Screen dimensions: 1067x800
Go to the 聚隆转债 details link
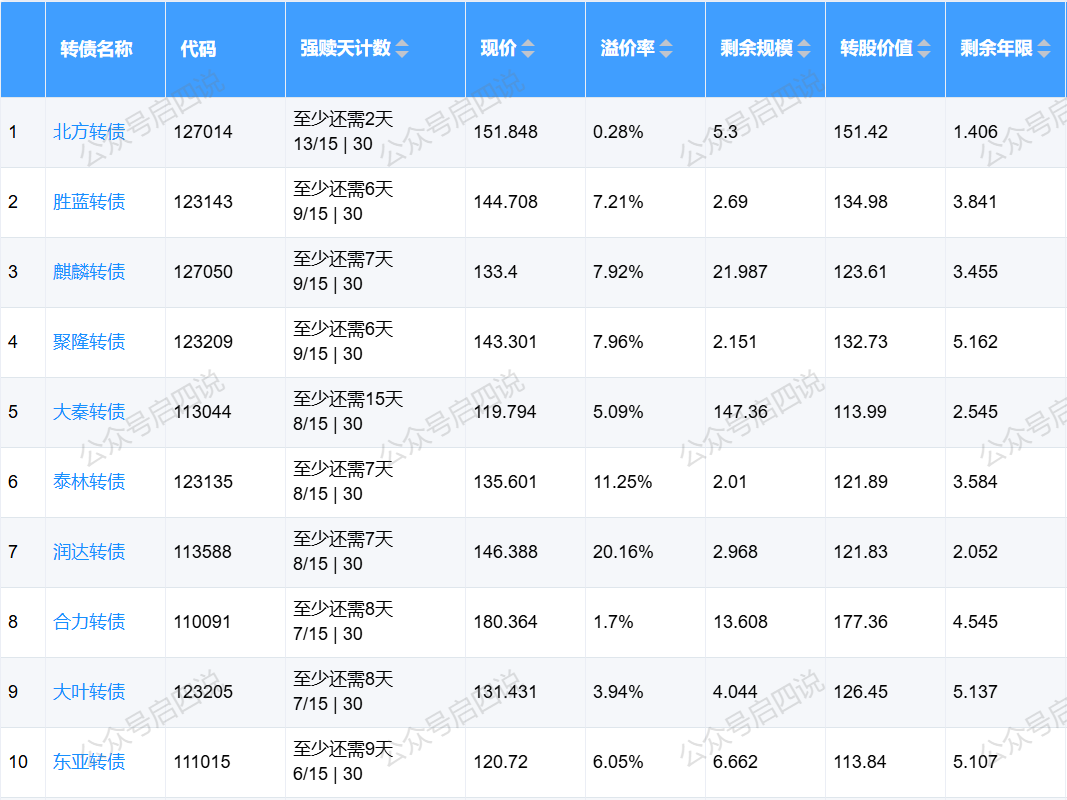click(x=89, y=342)
